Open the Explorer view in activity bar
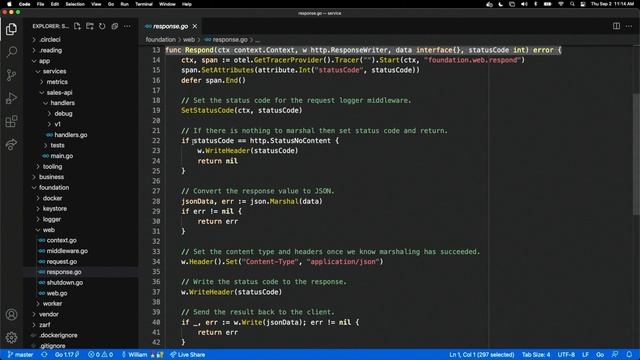 click(x=11, y=29)
